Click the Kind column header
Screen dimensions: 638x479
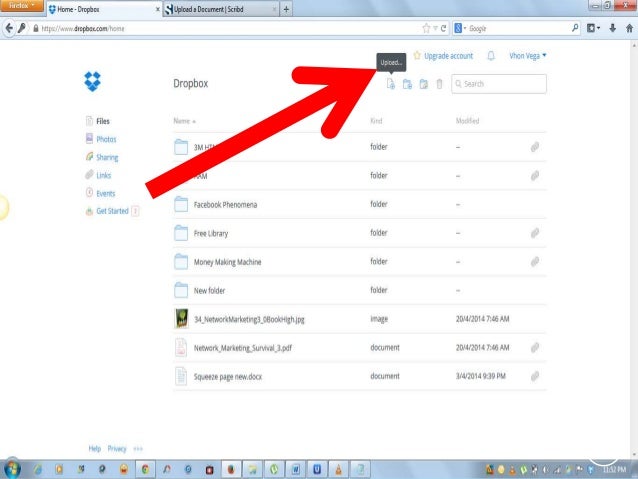click(376, 121)
